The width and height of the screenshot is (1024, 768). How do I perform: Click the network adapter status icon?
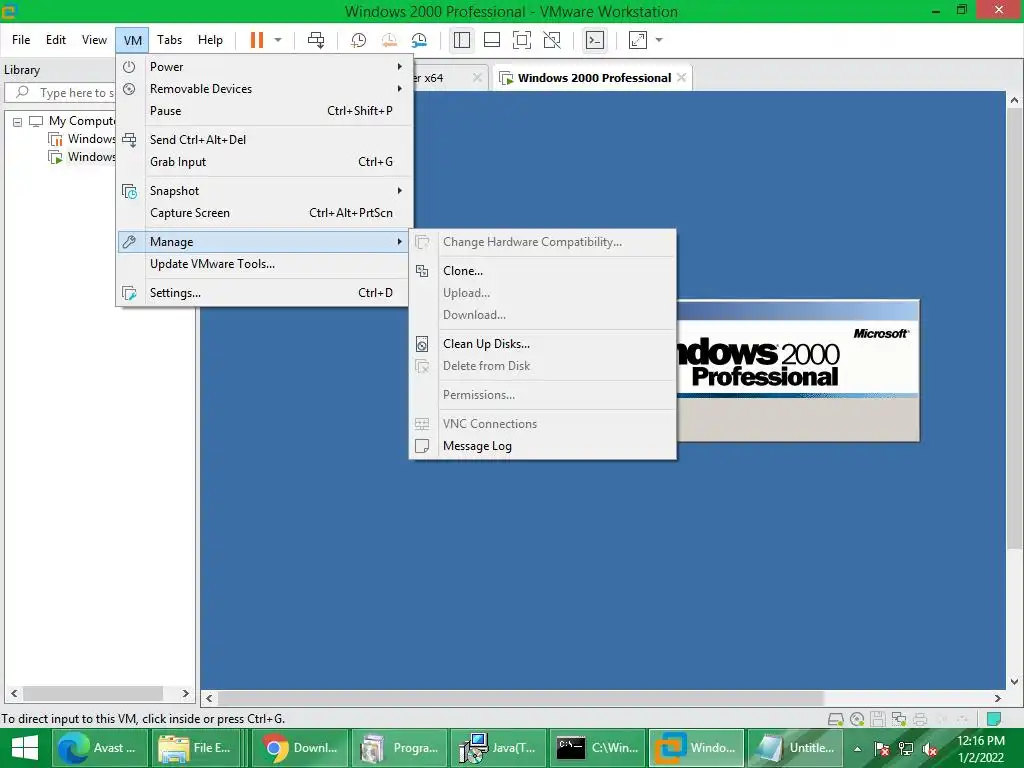[899, 719]
